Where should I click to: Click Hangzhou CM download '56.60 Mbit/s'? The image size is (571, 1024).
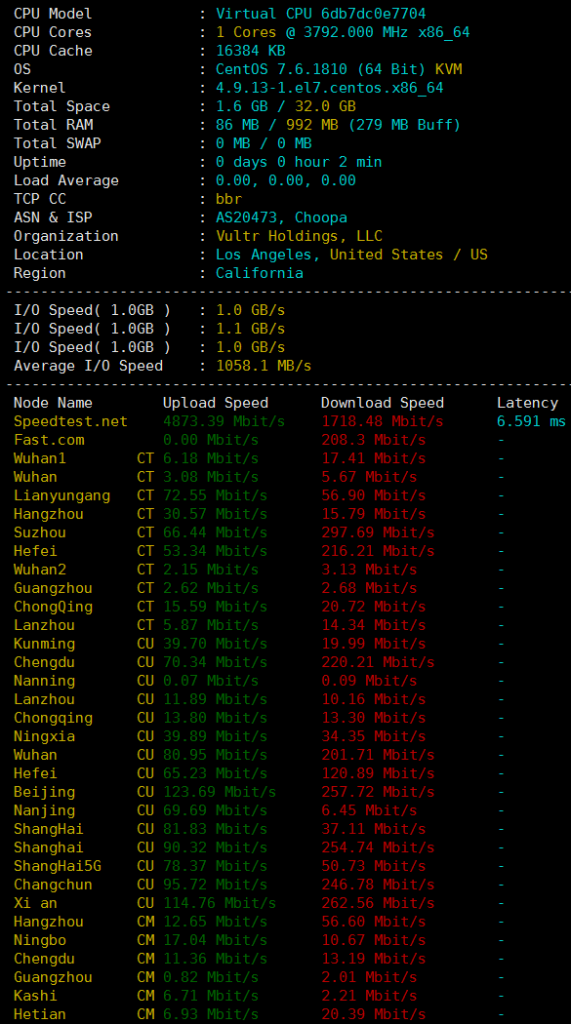pyautogui.click(x=374, y=922)
